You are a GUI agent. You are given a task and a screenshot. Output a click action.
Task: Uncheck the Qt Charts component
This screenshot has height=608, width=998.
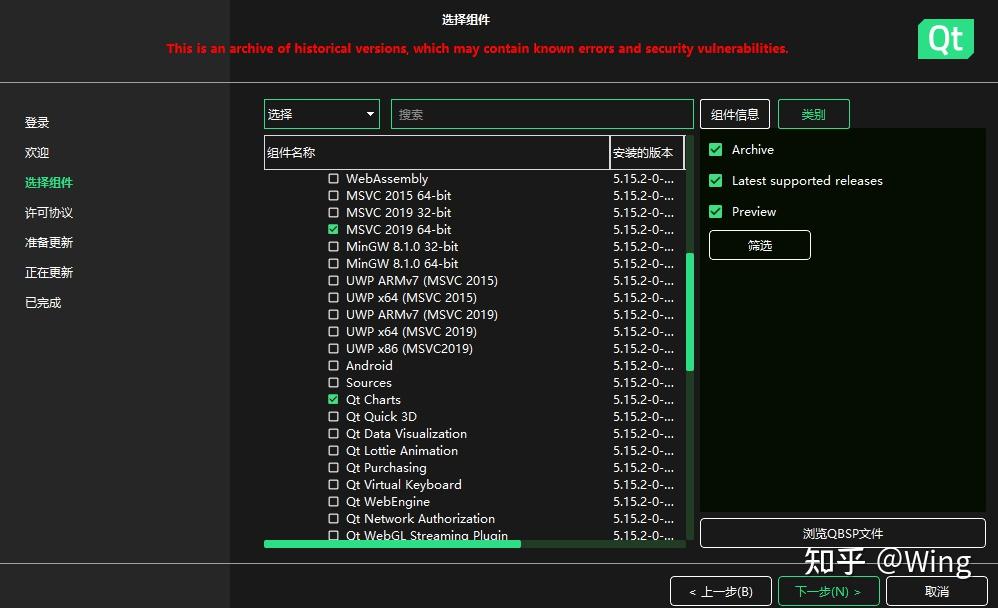tap(333, 399)
